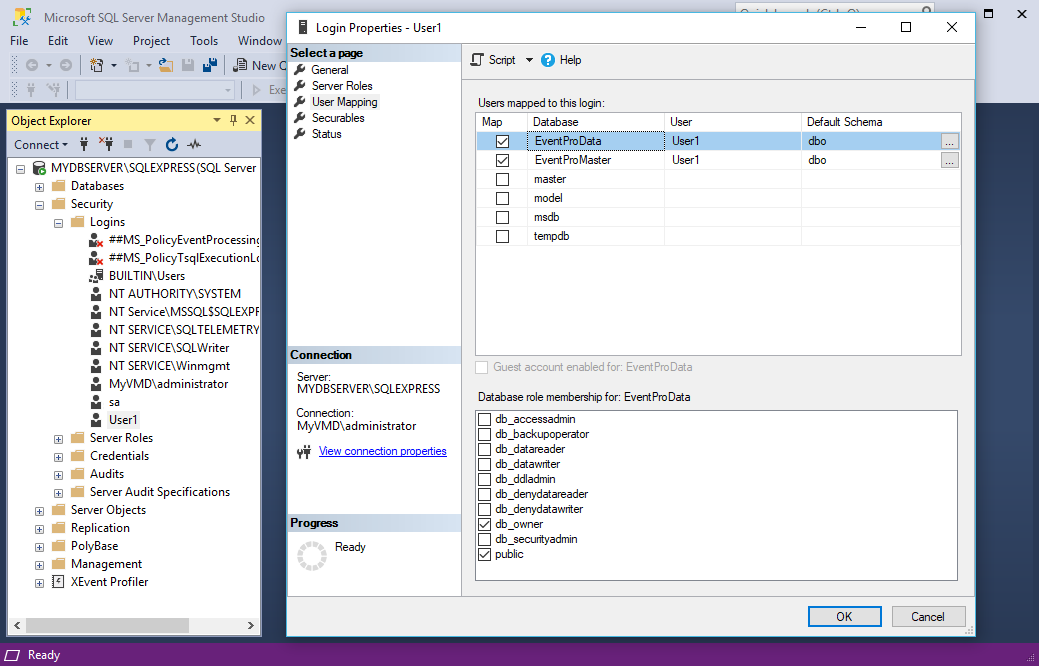This screenshot has height=666, width=1039.
Task: Click the Databases folder icon
Action: 59,186
